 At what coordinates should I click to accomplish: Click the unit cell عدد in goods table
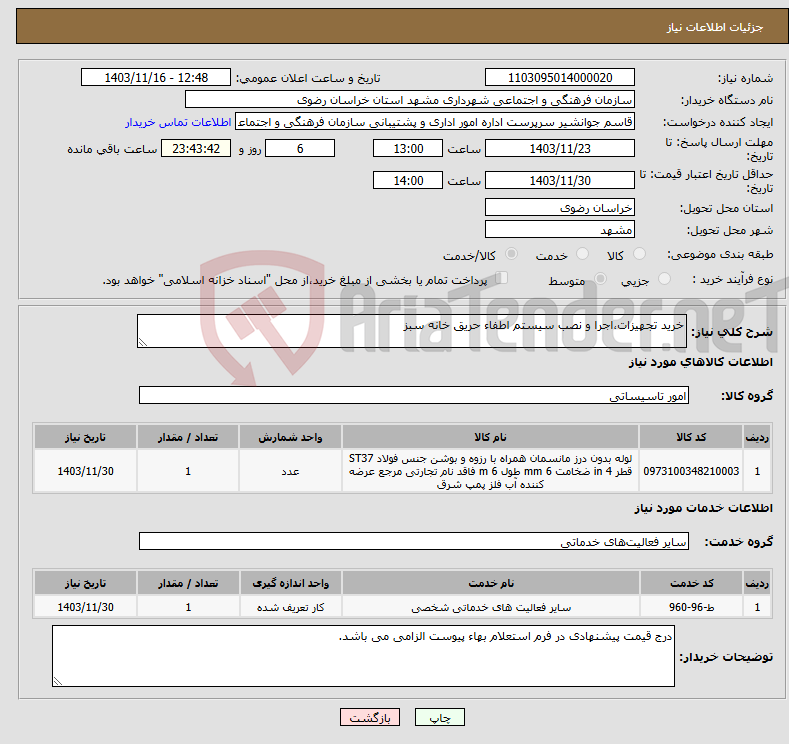[x=290, y=471]
